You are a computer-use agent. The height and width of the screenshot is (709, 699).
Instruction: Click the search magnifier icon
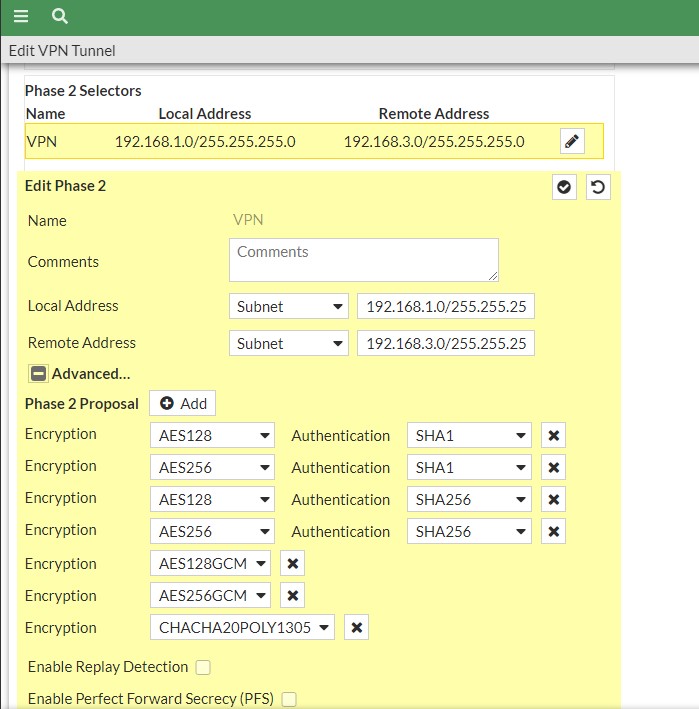click(x=60, y=17)
